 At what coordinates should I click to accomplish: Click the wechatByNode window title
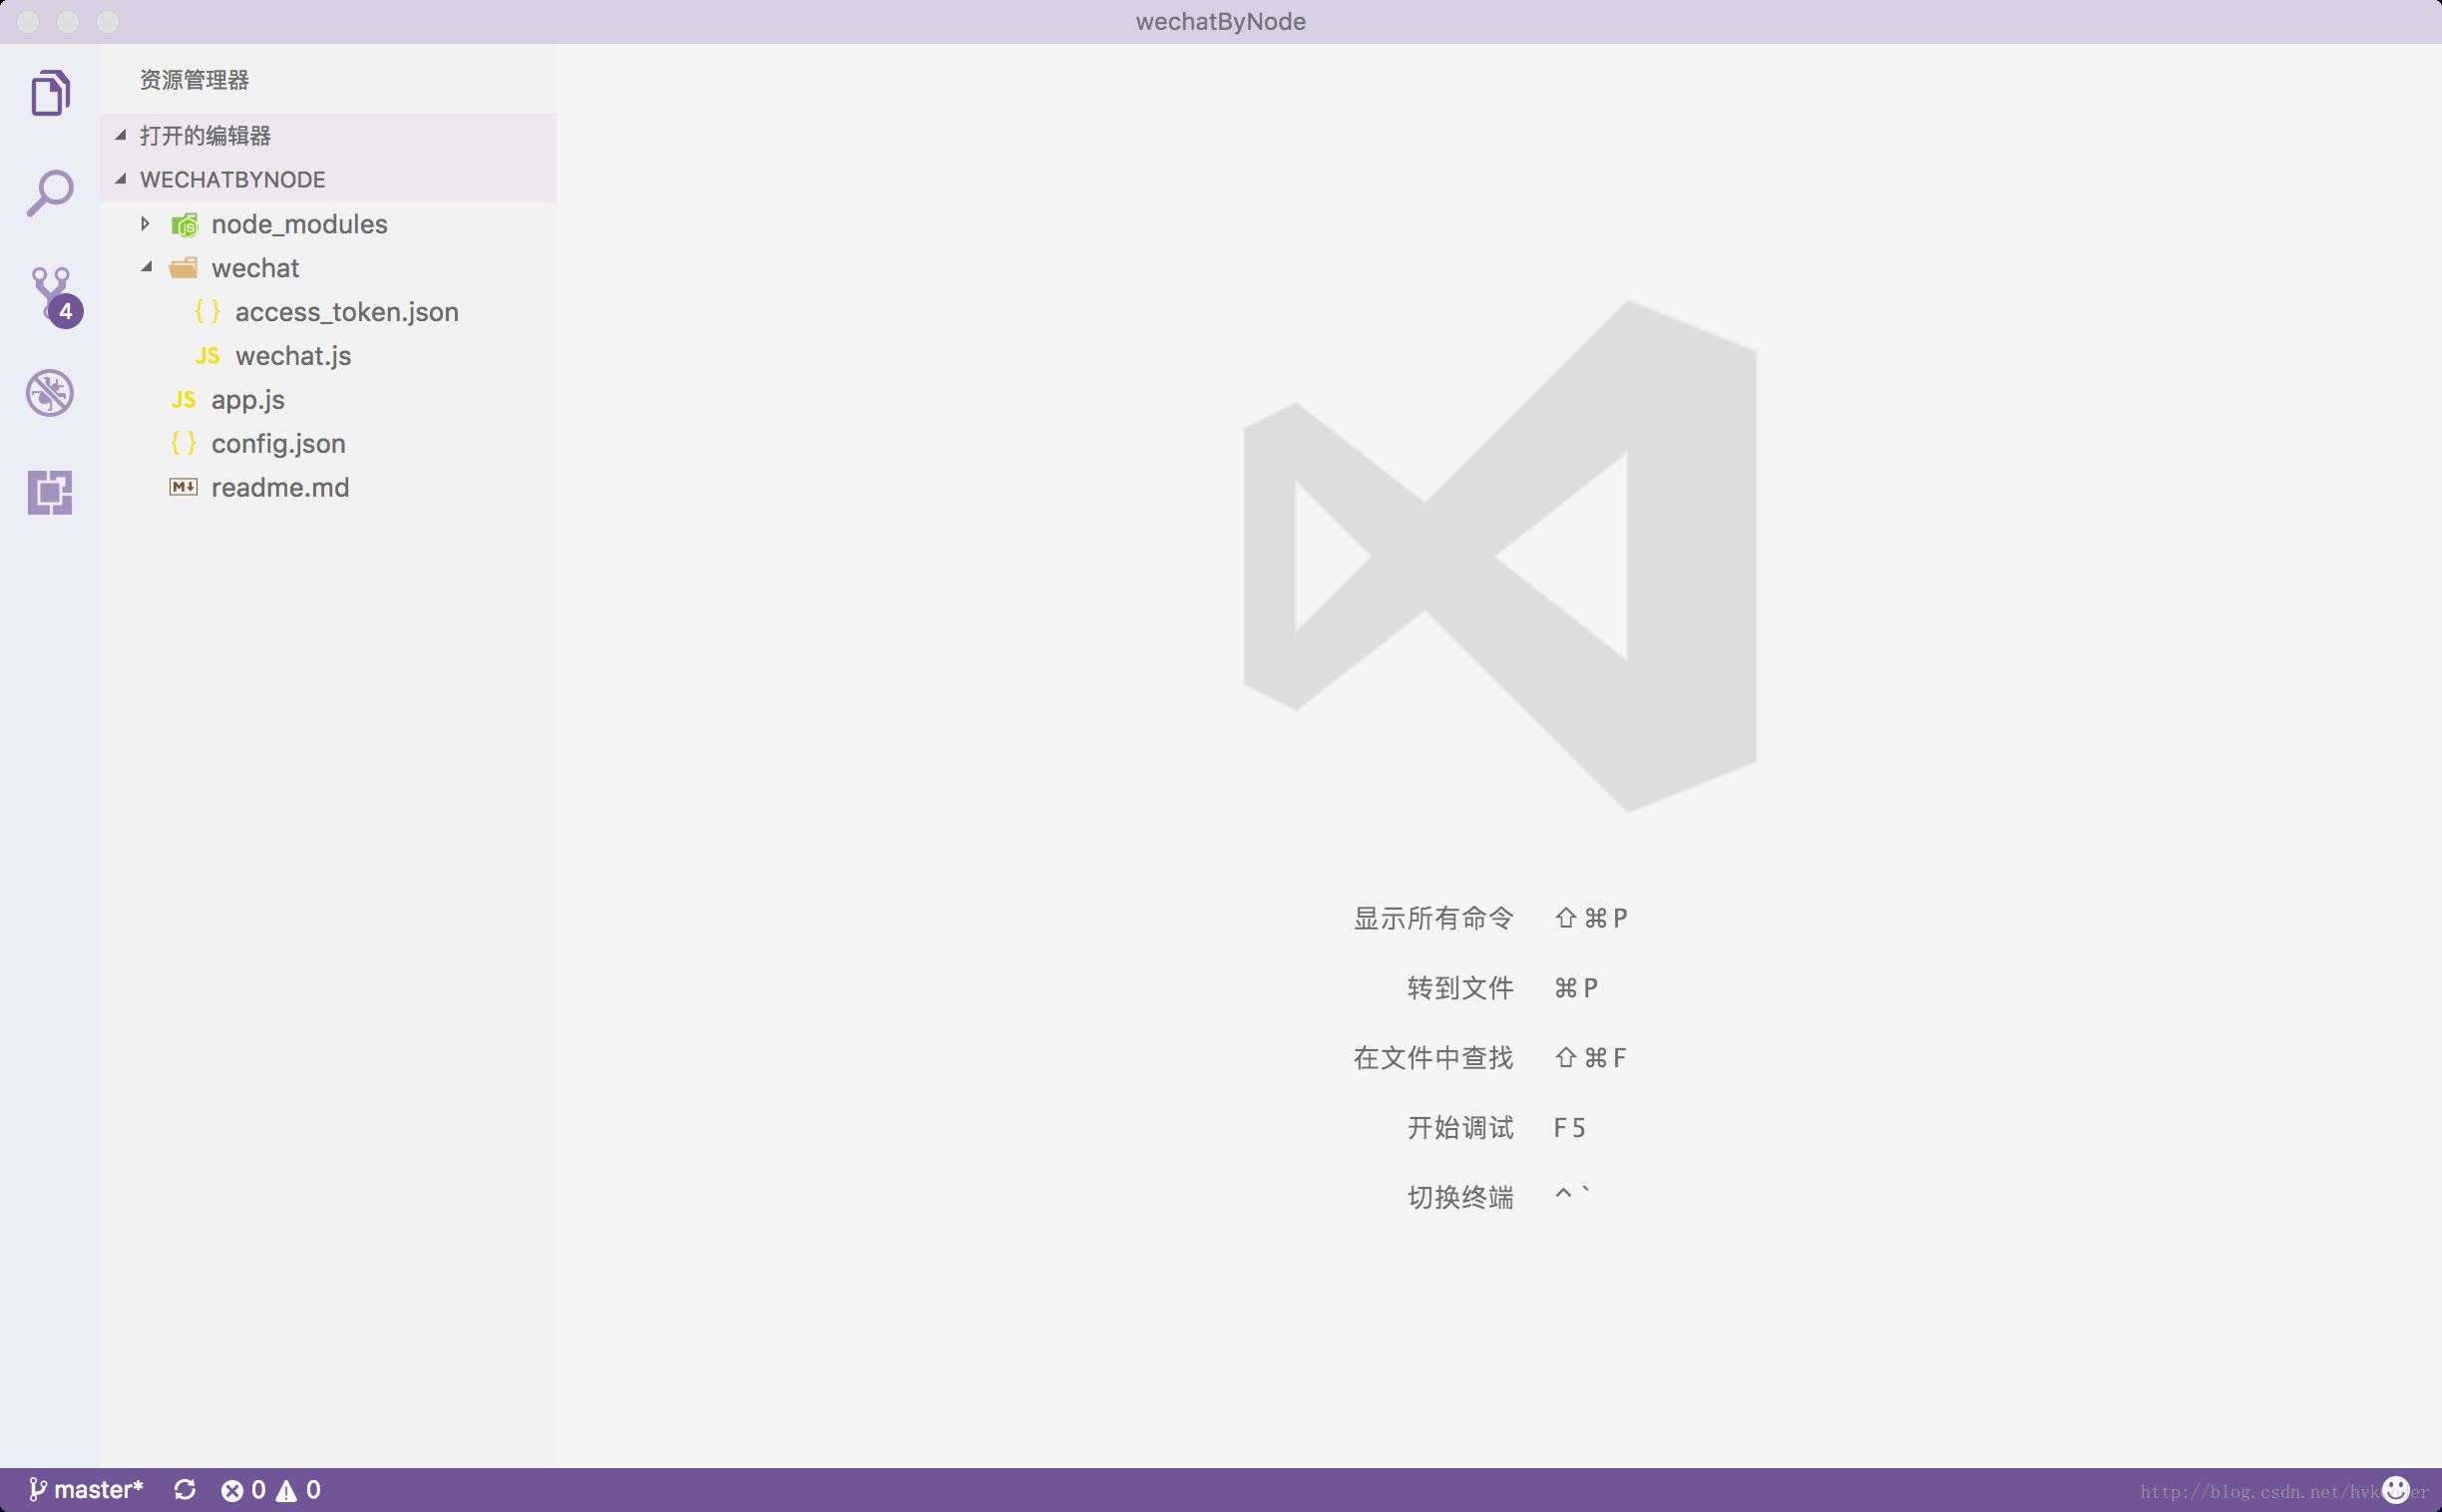tap(1220, 22)
